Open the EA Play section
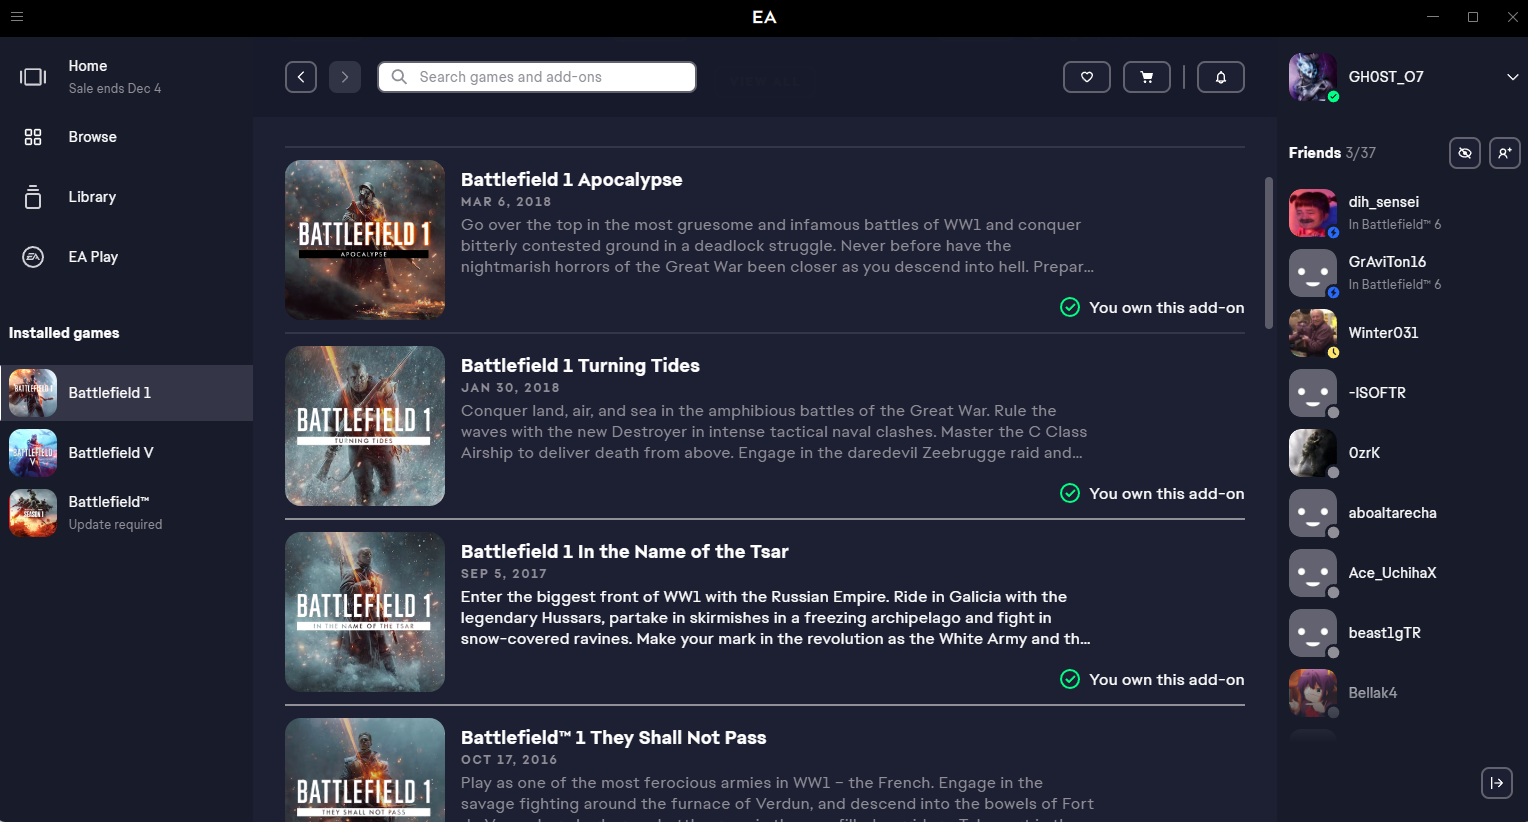The image size is (1528, 822). click(x=126, y=257)
